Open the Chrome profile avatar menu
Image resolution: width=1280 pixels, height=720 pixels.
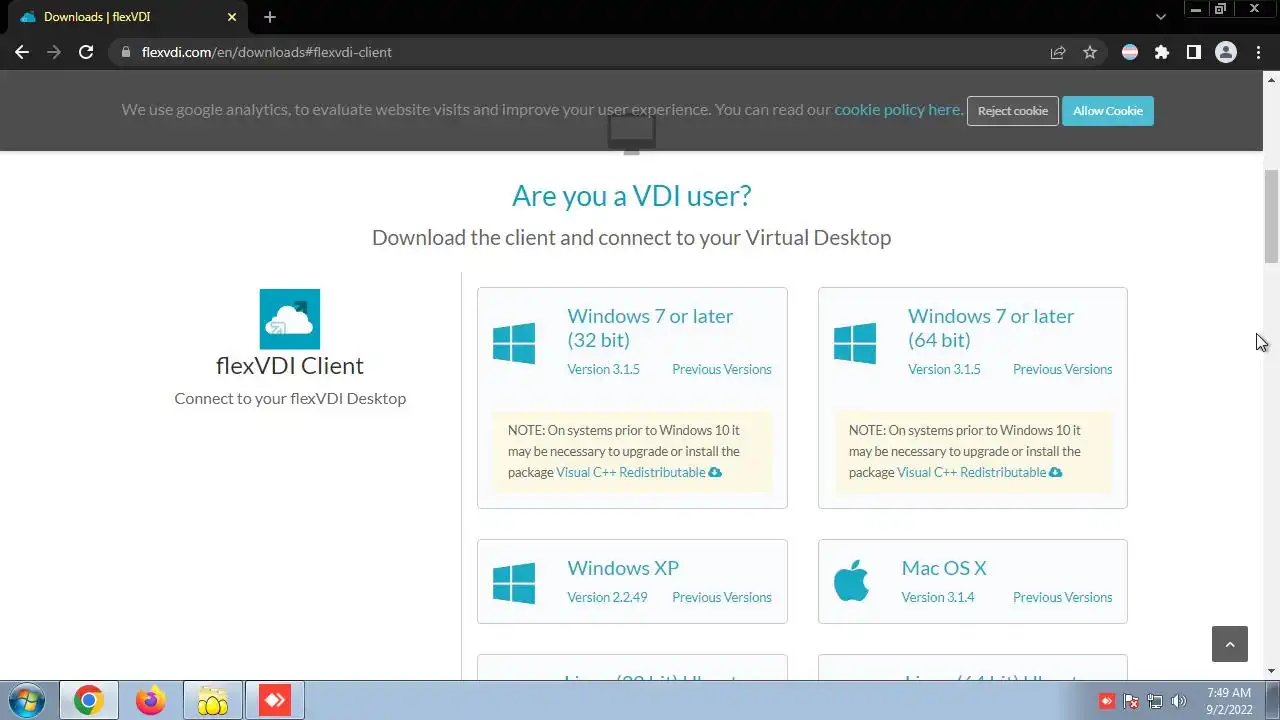tap(1226, 52)
